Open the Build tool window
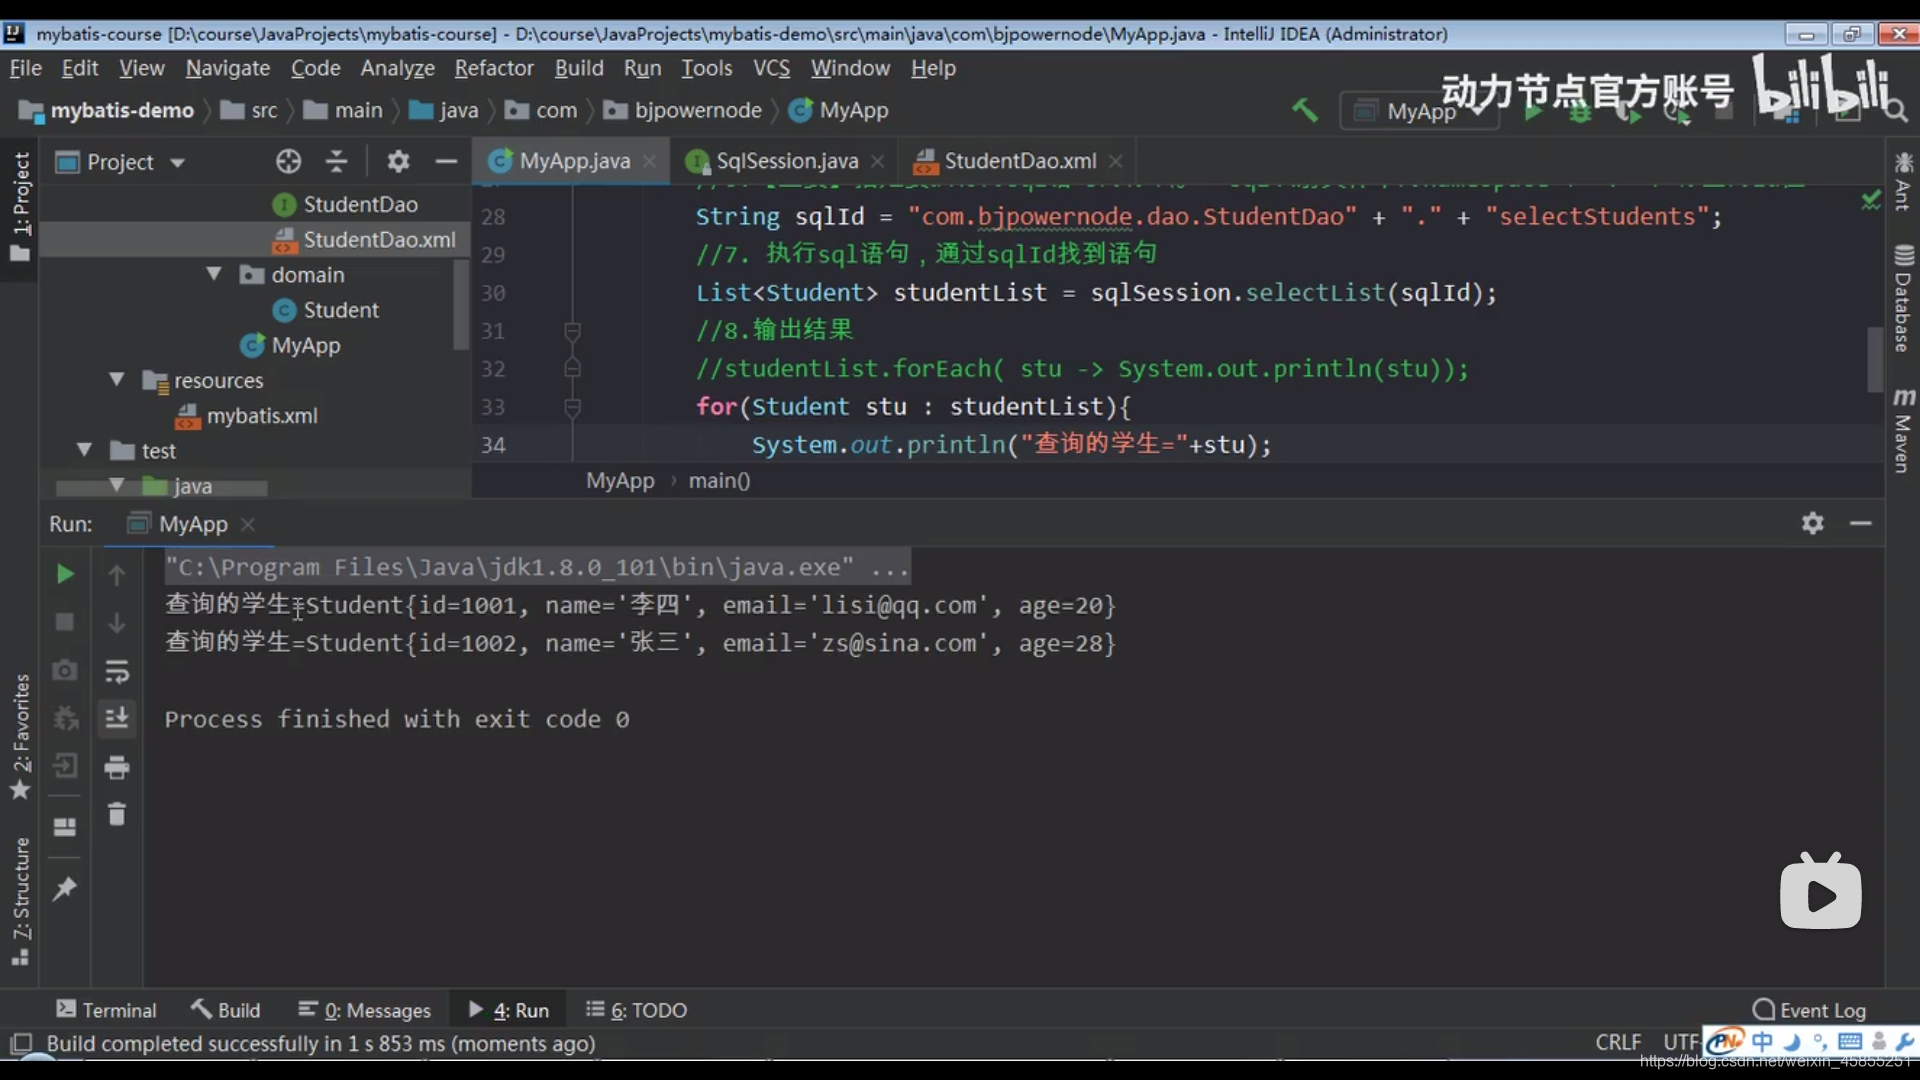This screenshot has width=1920, height=1080. 226,1010
